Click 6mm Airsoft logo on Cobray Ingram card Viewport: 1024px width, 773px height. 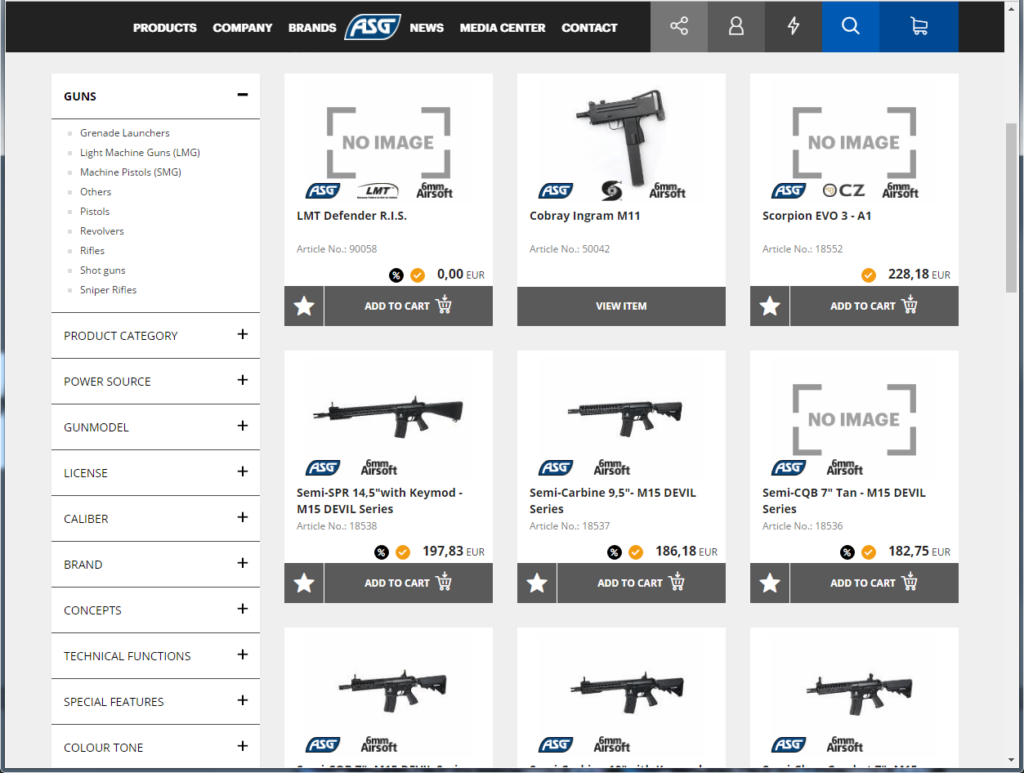pos(667,190)
